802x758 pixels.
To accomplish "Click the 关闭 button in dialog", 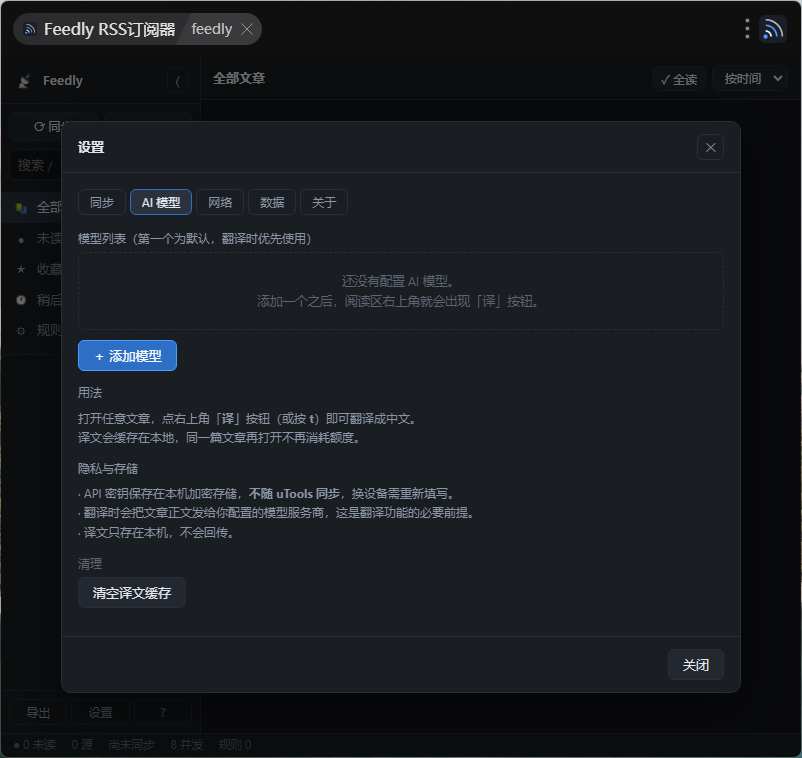I will [x=696, y=664].
